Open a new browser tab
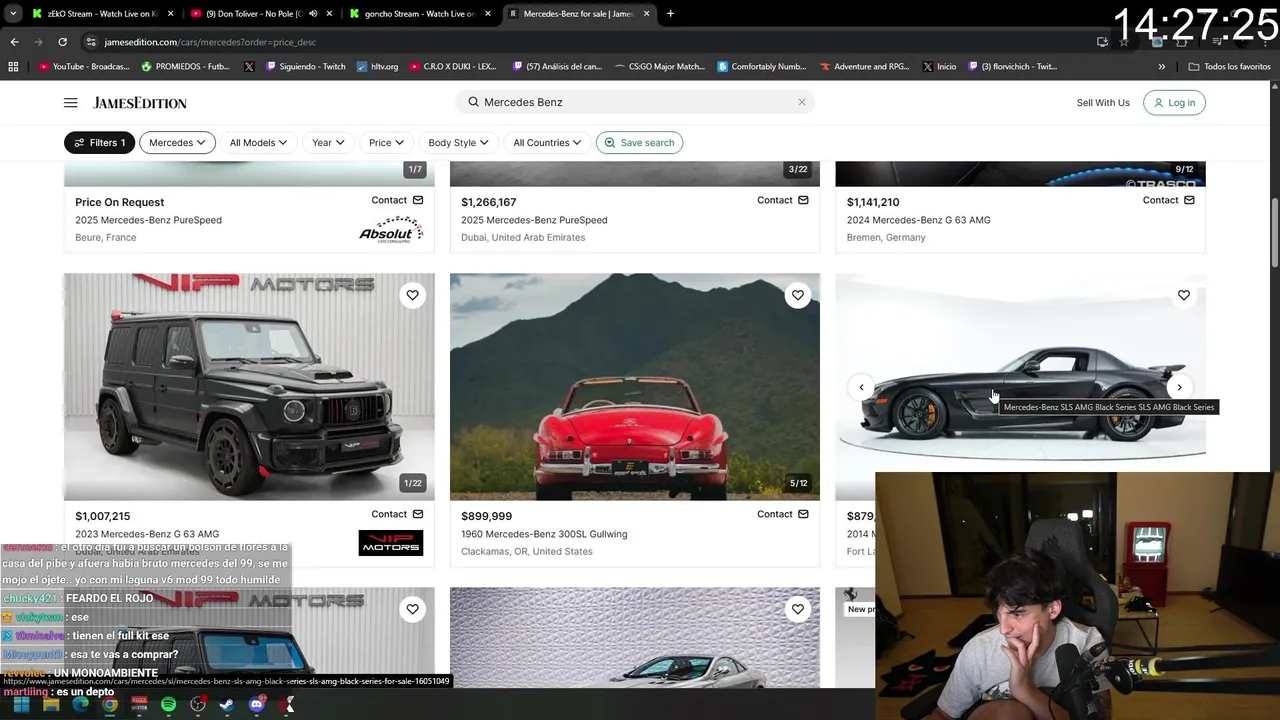 [670, 14]
